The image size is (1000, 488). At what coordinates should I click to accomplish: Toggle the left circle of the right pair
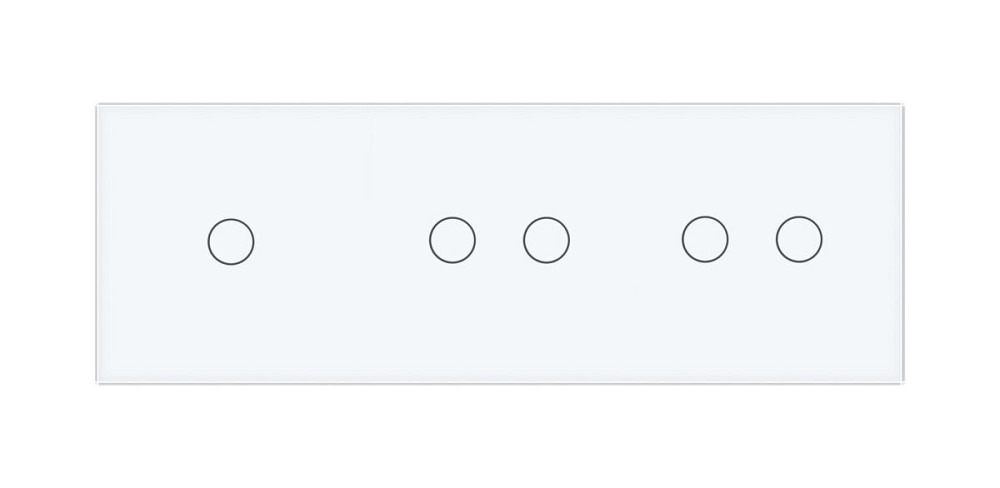(705, 241)
